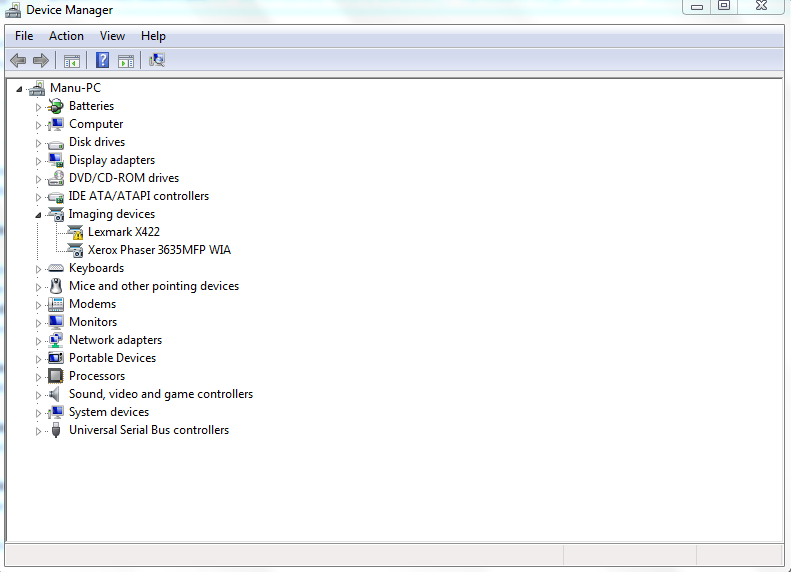Select Mice and other pointing devices label
Image resolution: width=791 pixels, height=572 pixels.
click(x=154, y=286)
